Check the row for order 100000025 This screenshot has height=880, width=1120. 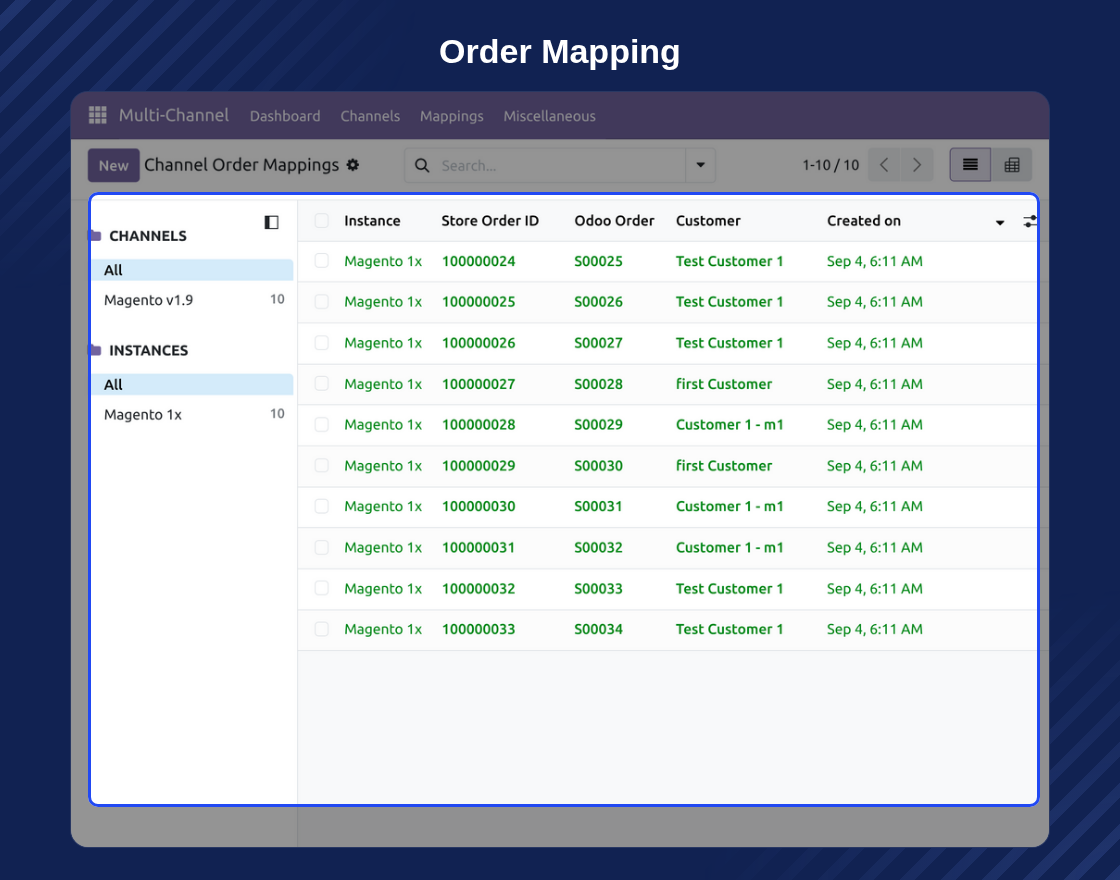pyautogui.click(x=321, y=301)
